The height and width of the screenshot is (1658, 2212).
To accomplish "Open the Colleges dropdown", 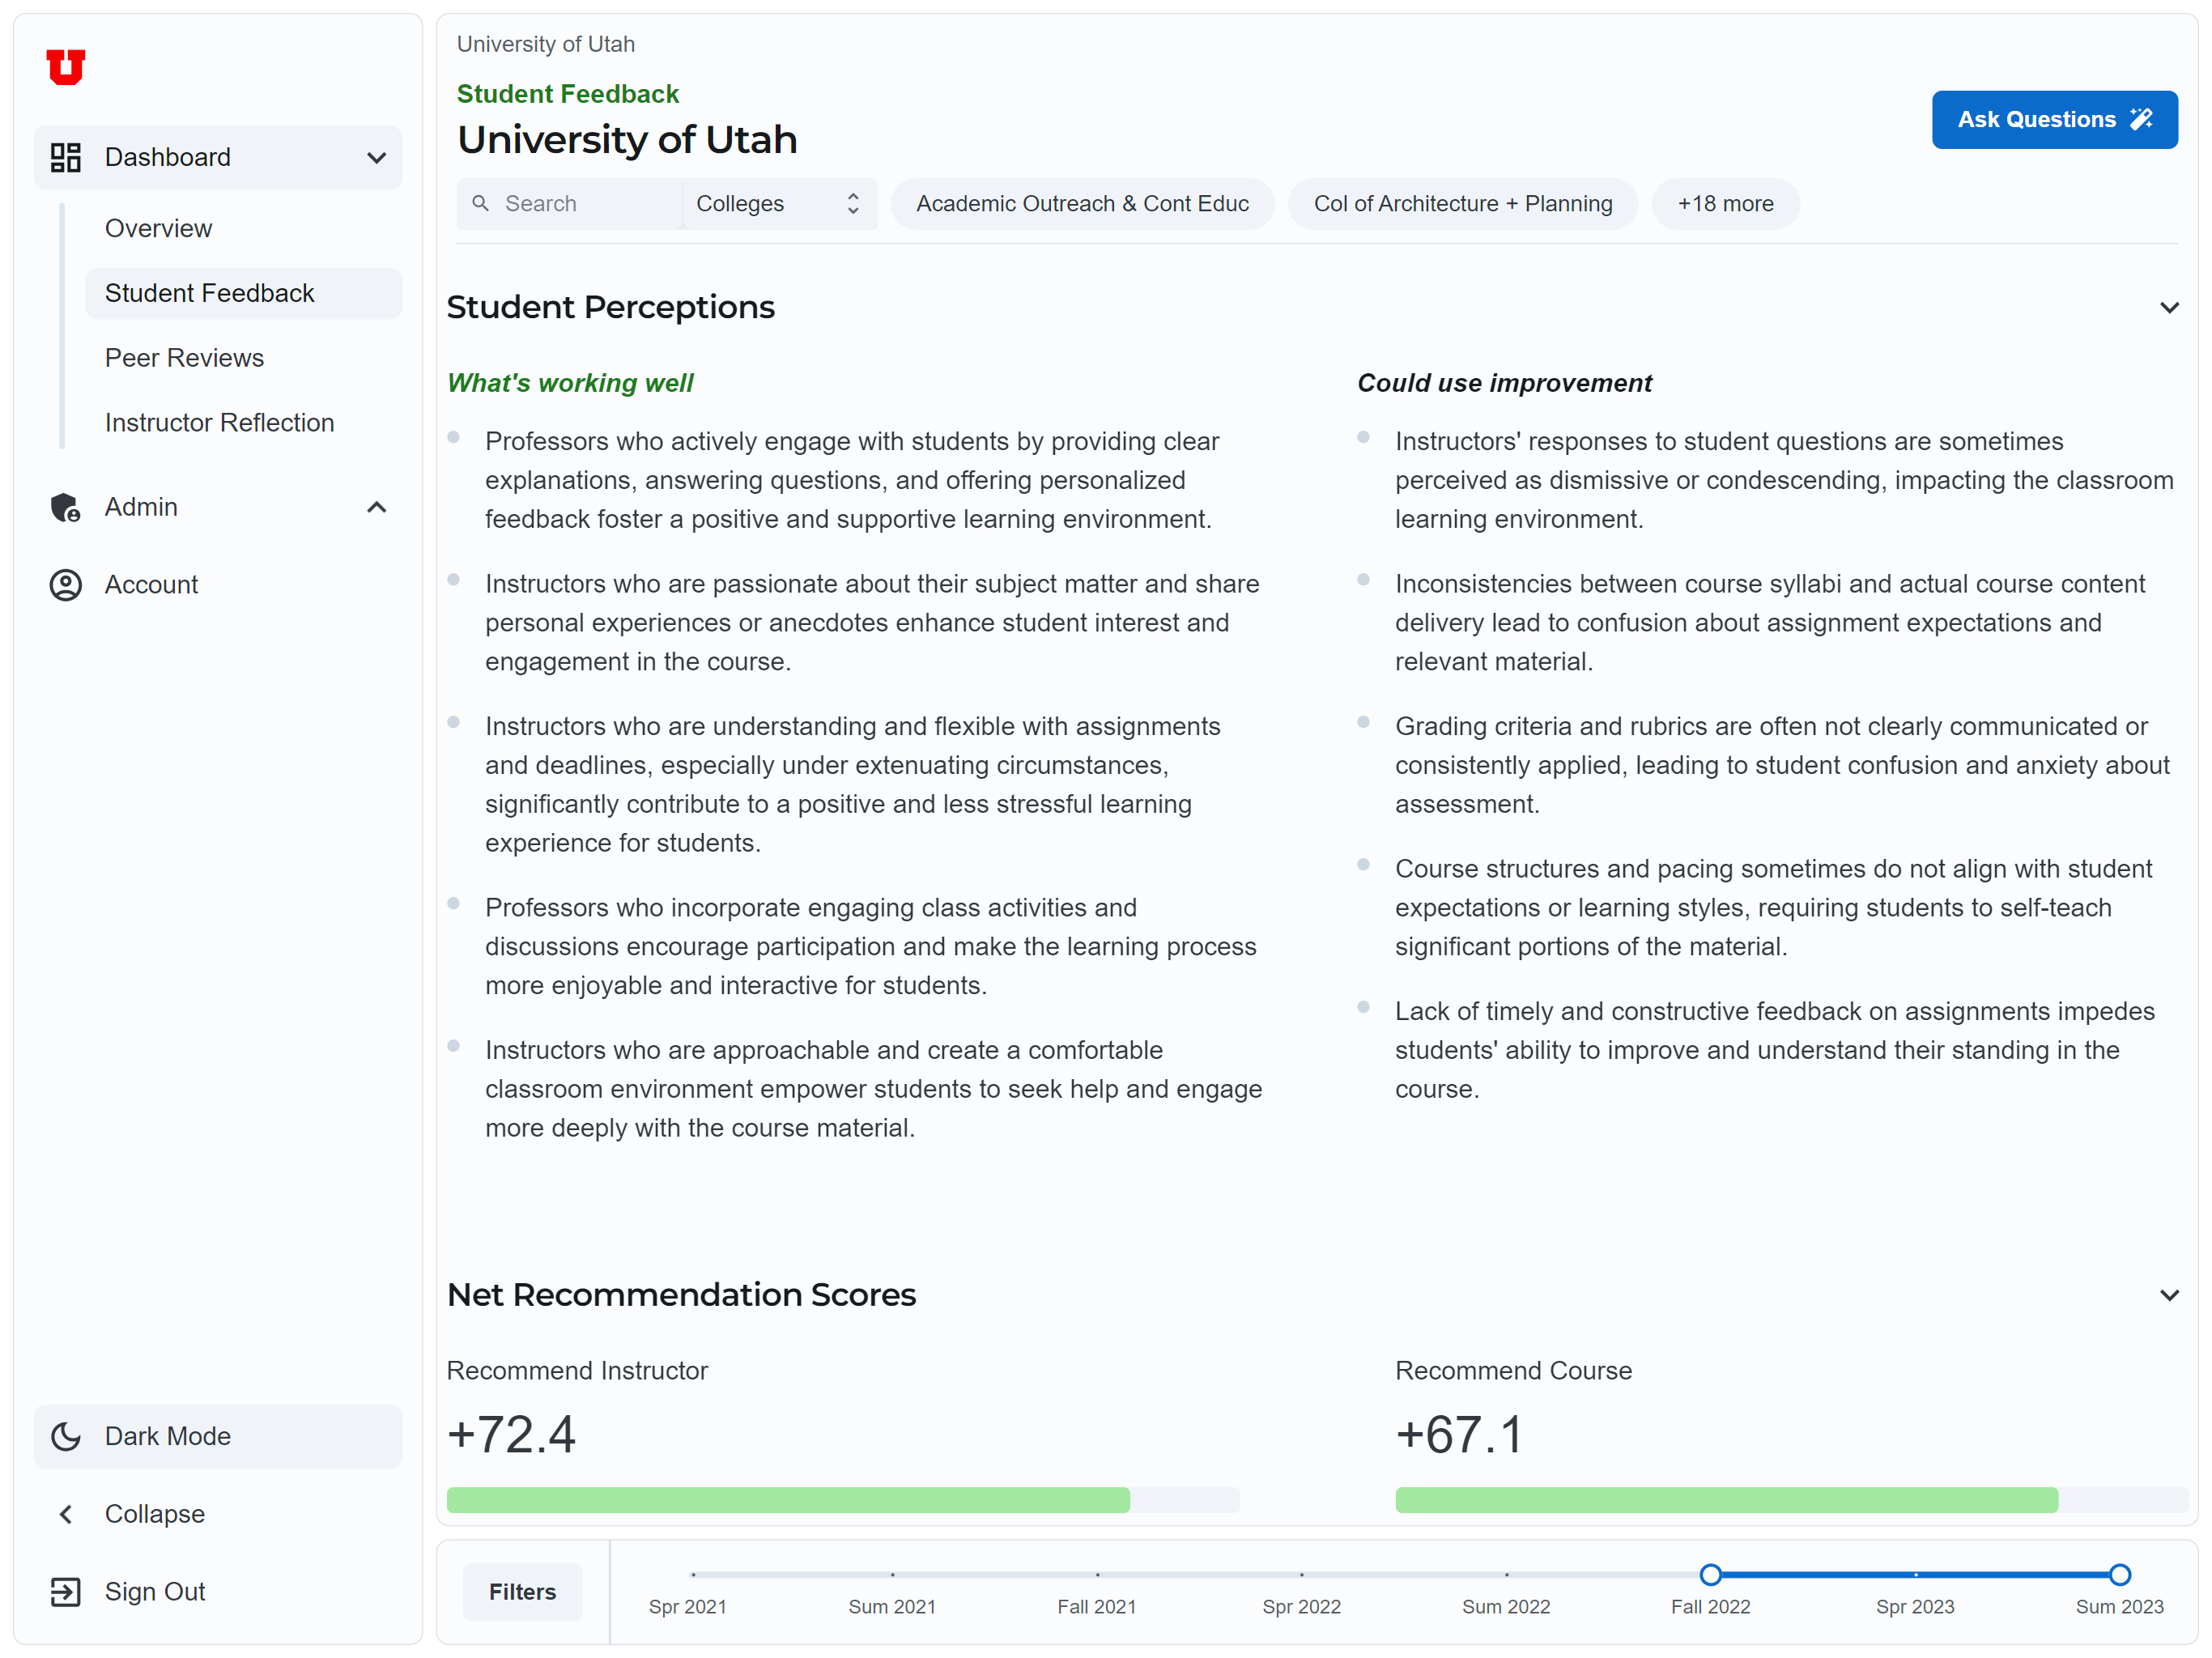I will click(778, 203).
